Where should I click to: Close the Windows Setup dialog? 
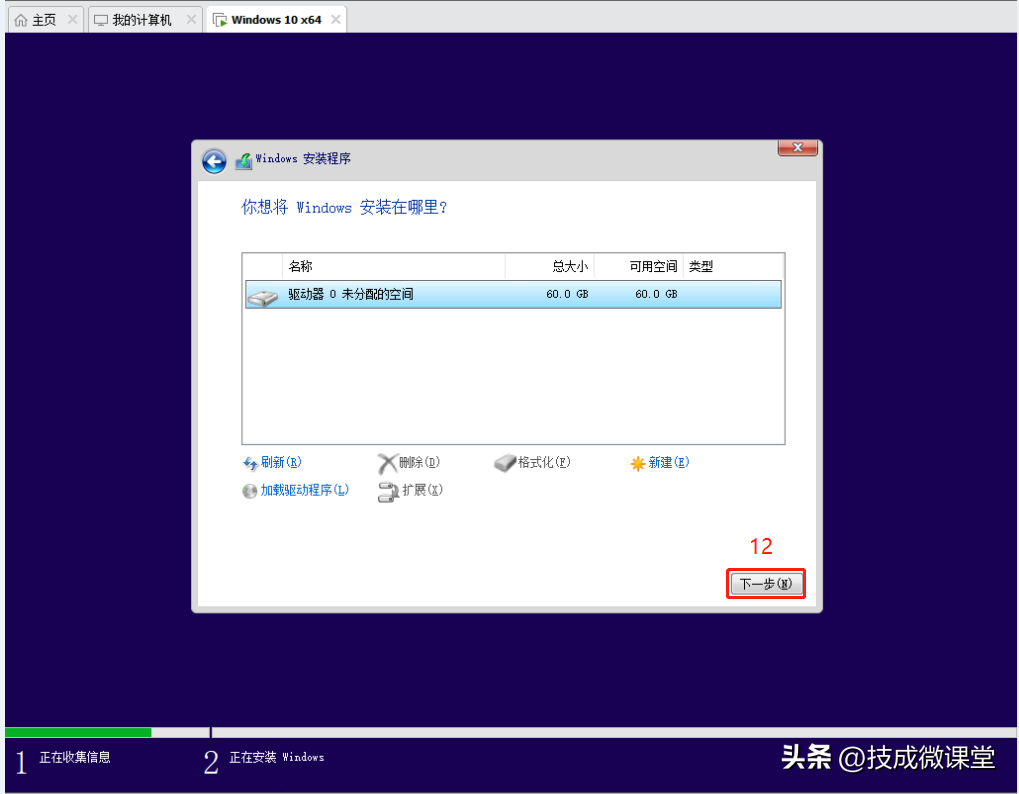click(797, 147)
